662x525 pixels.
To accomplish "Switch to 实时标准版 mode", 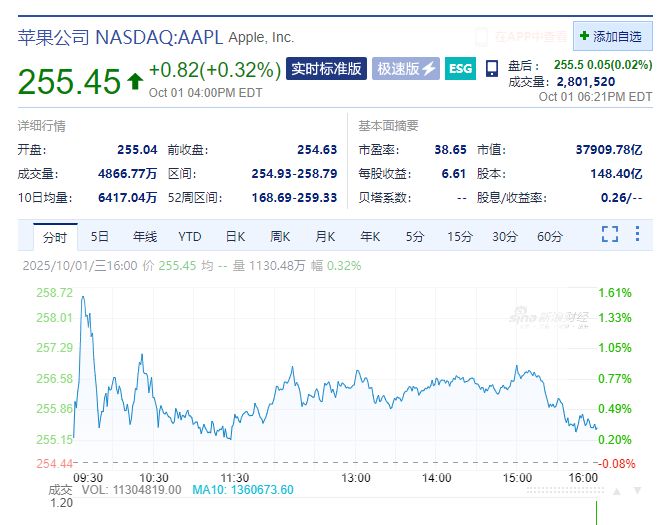I will coord(325,69).
